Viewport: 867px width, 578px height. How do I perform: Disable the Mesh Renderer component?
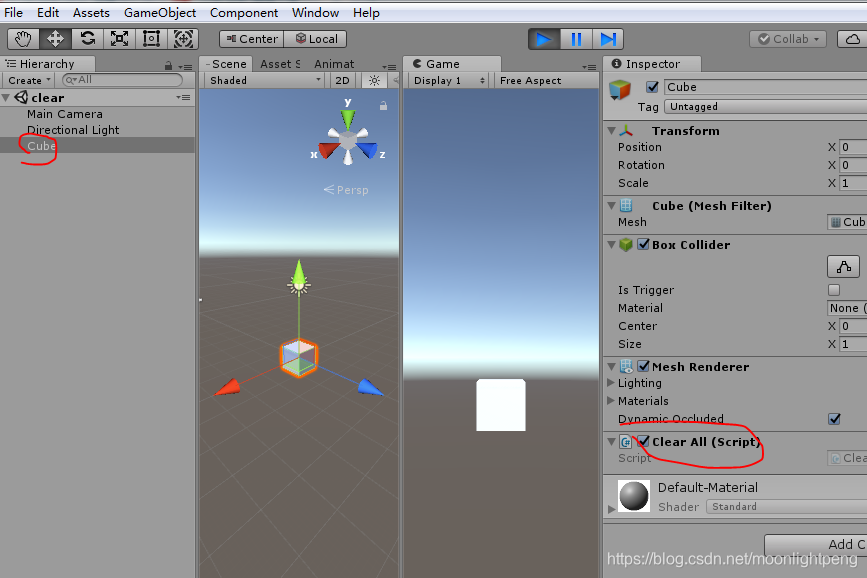click(x=643, y=366)
